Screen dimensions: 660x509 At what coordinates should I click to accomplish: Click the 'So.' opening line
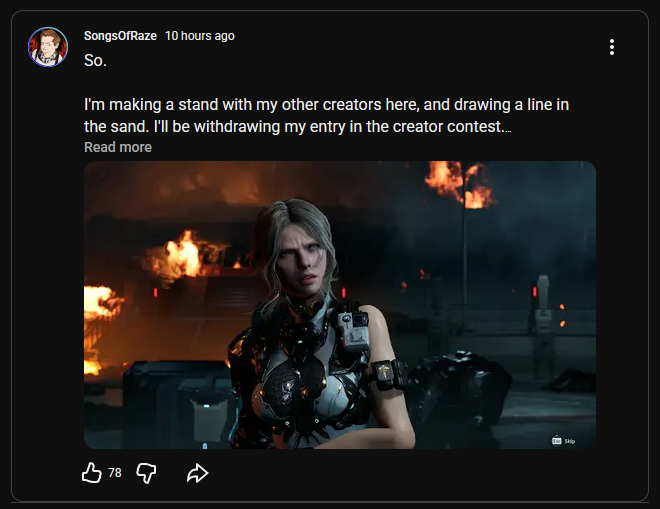pyautogui.click(x=96, y=60)
